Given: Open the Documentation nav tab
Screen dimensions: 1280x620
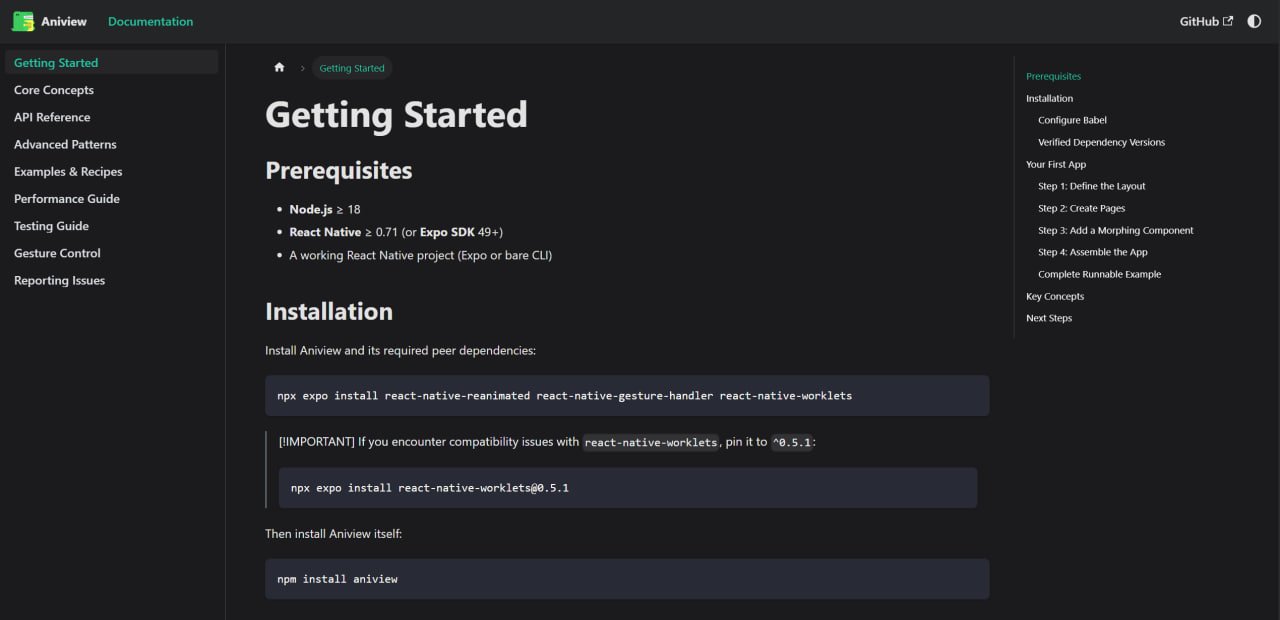Looking at the screenshot, I should pyautogui.click(x=150, y=21).
